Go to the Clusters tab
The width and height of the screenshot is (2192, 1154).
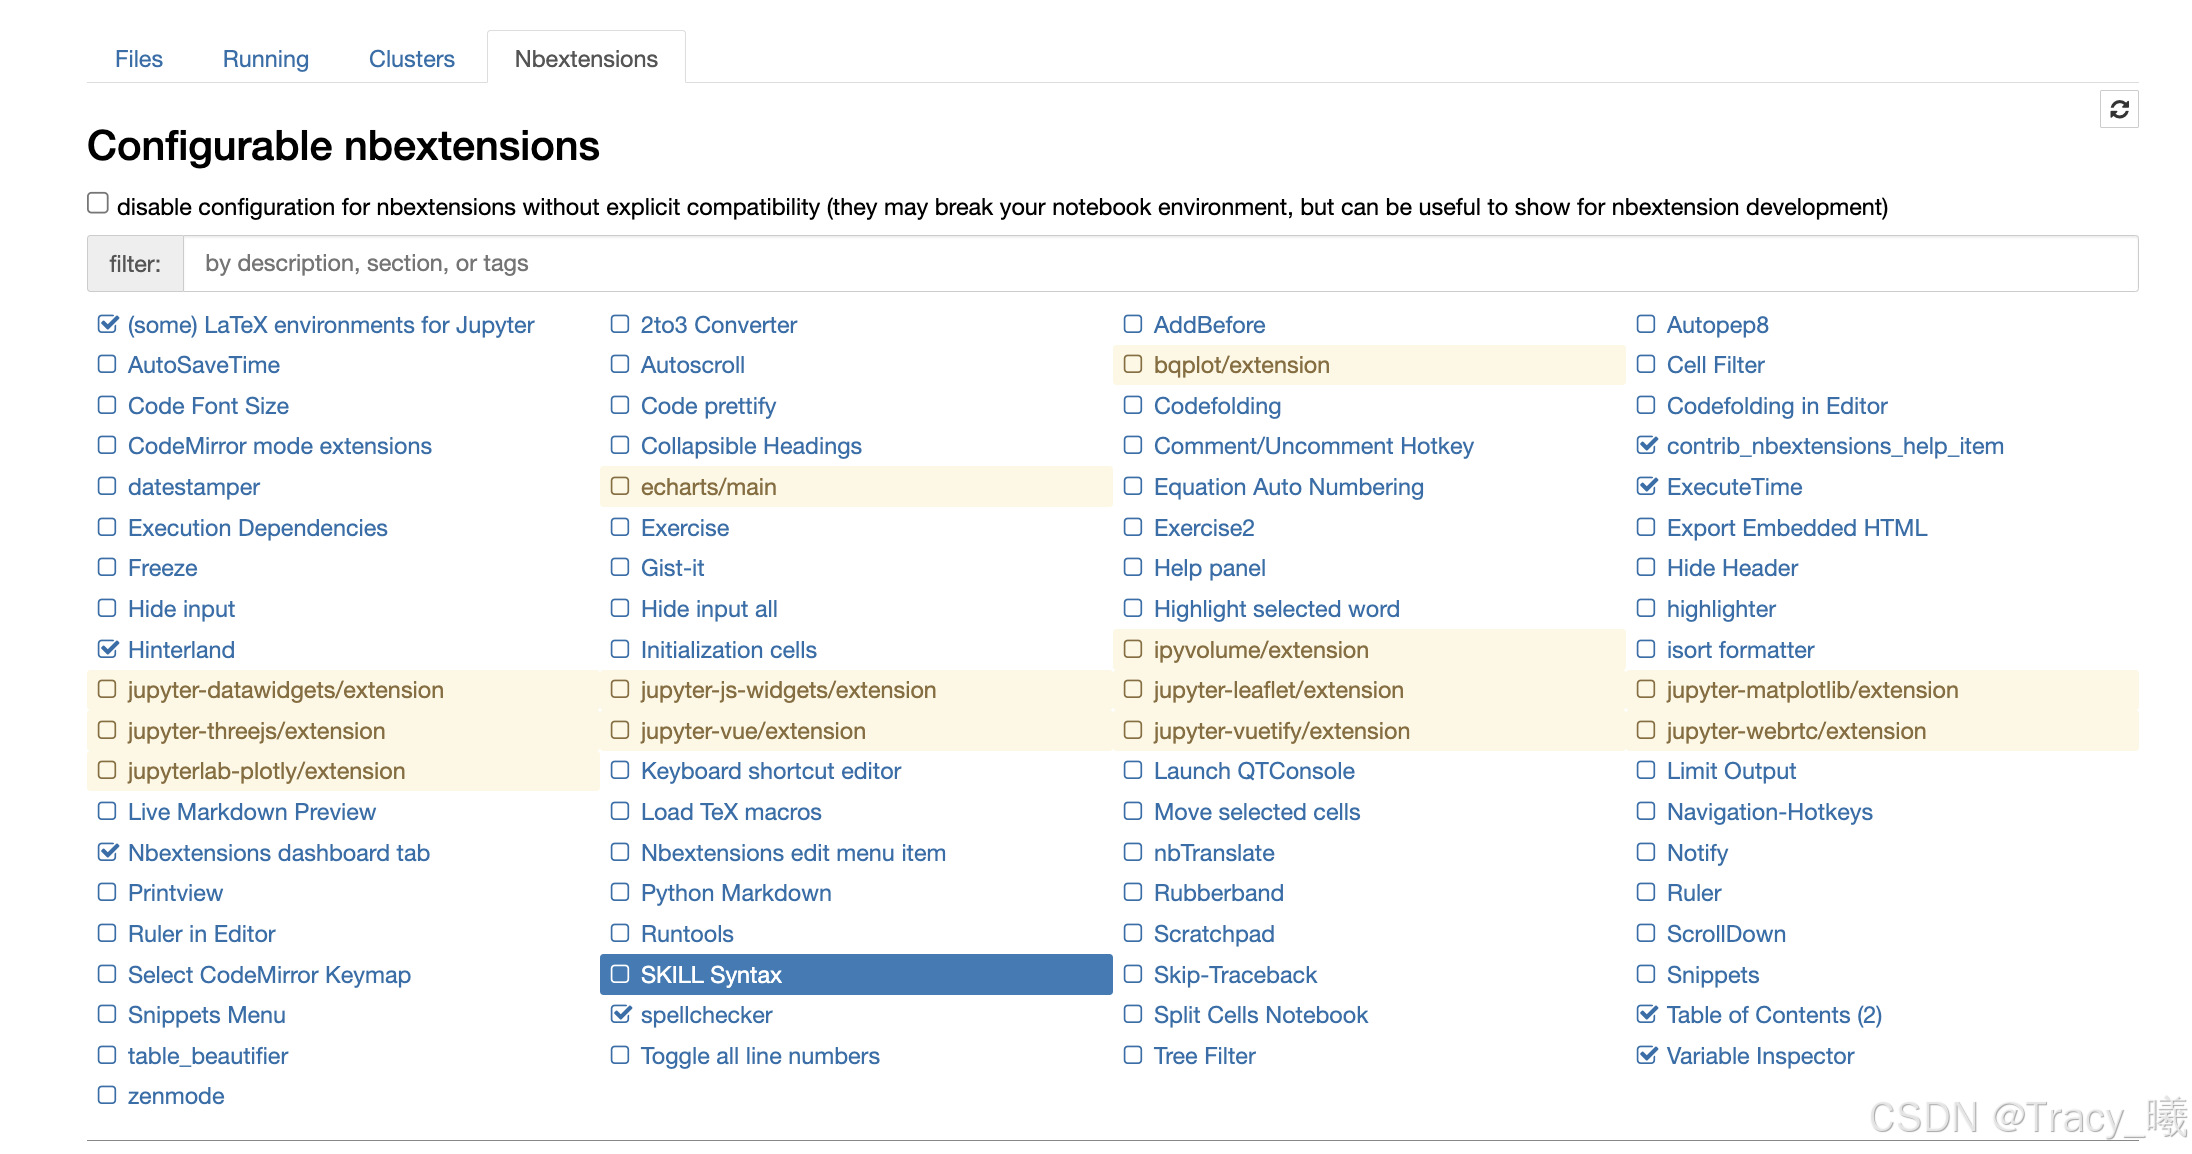coord(412,59)
